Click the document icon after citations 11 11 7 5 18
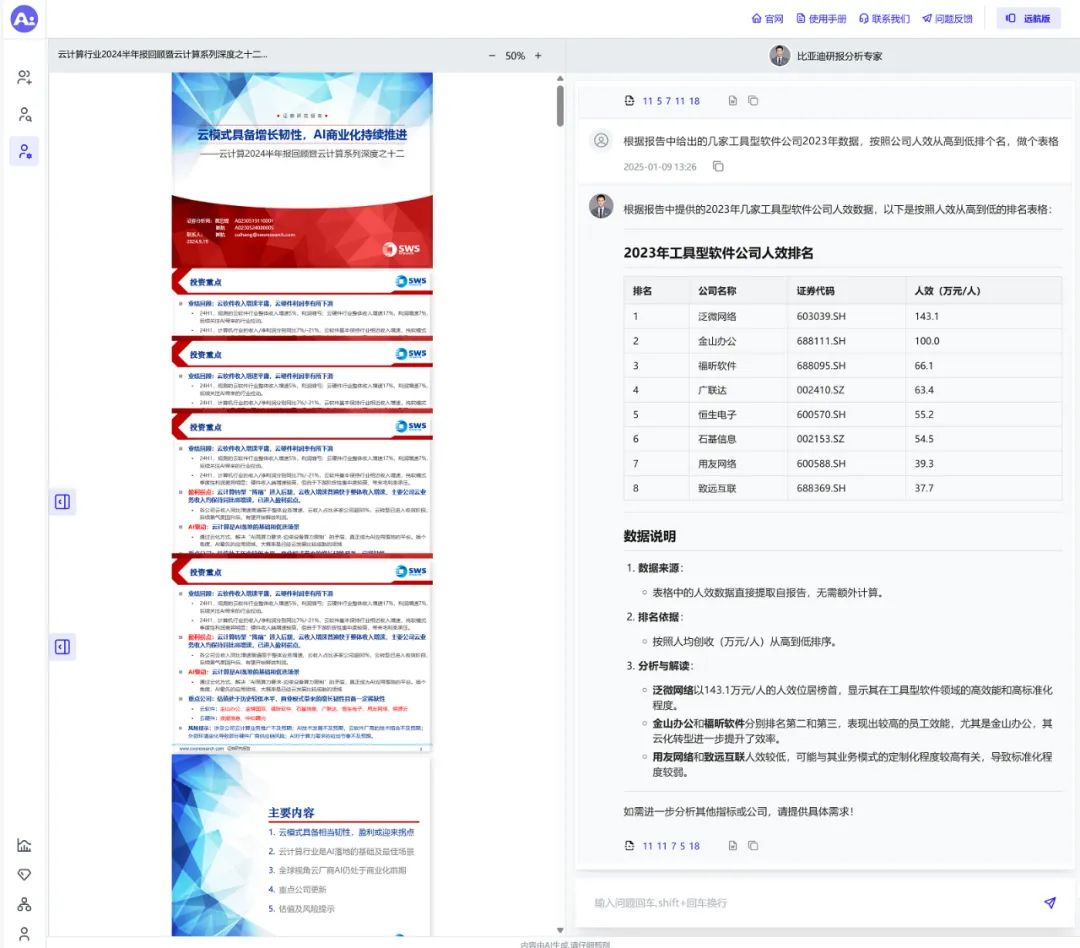Screen dimensions: 1080x948 (733, 845)
